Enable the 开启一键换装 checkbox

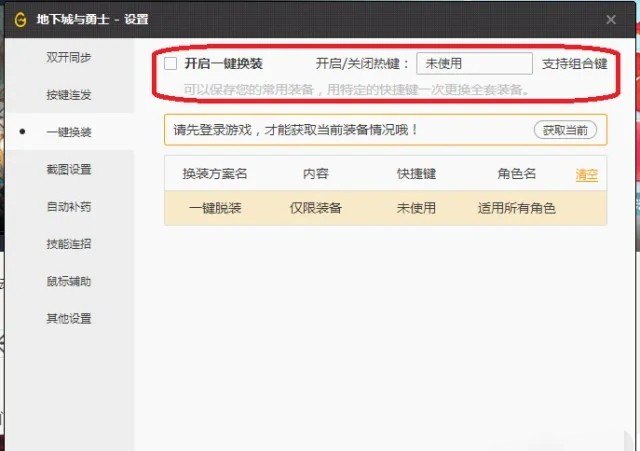(170, 64)
